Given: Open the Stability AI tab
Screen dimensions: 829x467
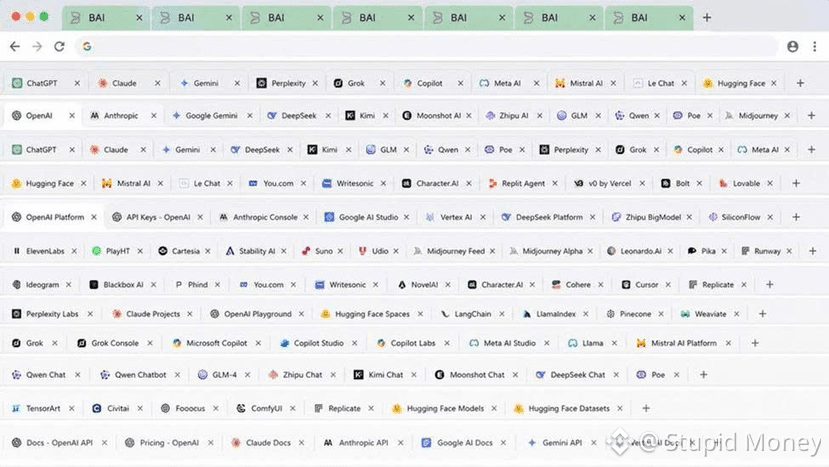Looking at the screenshot, I should [256, 251].
